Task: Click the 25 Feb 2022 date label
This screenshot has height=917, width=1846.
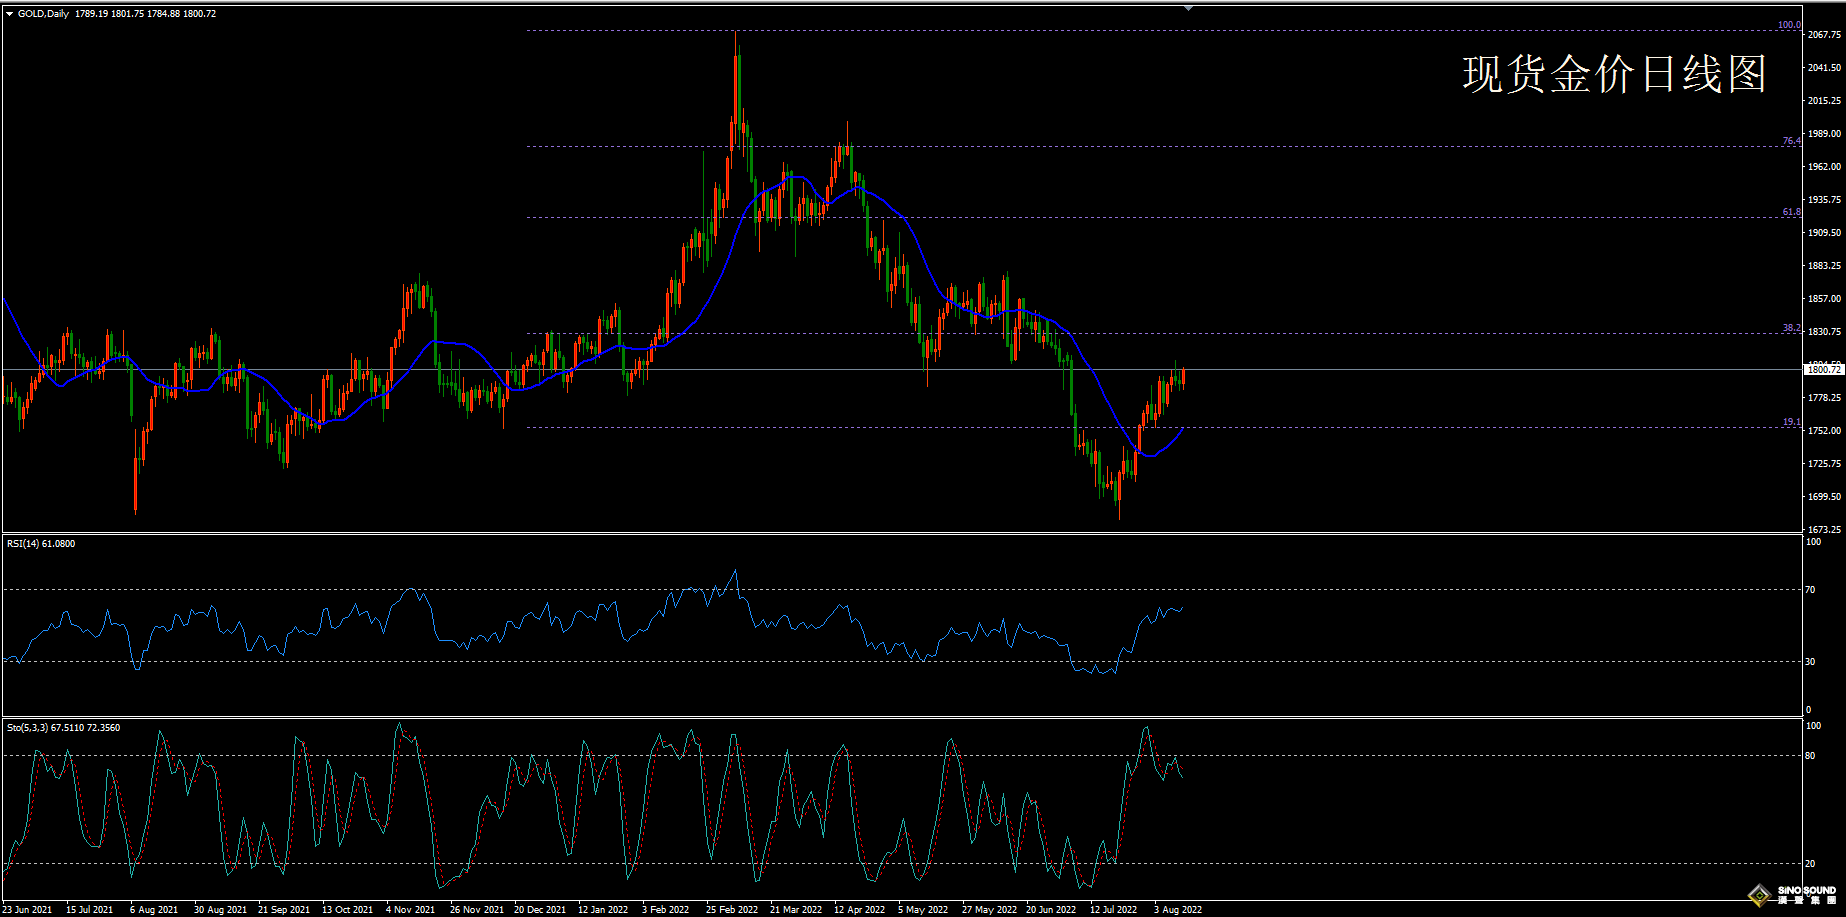Action: coord(732,910)
